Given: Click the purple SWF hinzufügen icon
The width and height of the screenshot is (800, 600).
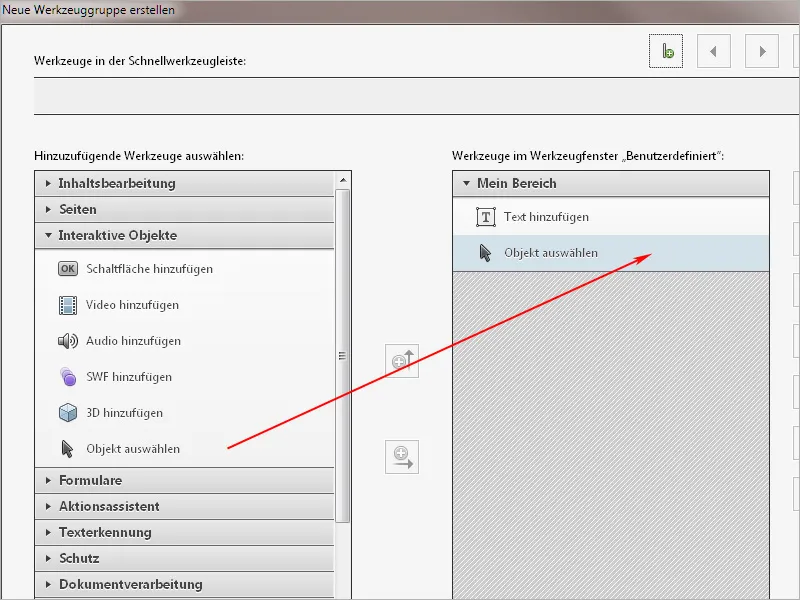Looking at the screenshot, I should point(68,377).
